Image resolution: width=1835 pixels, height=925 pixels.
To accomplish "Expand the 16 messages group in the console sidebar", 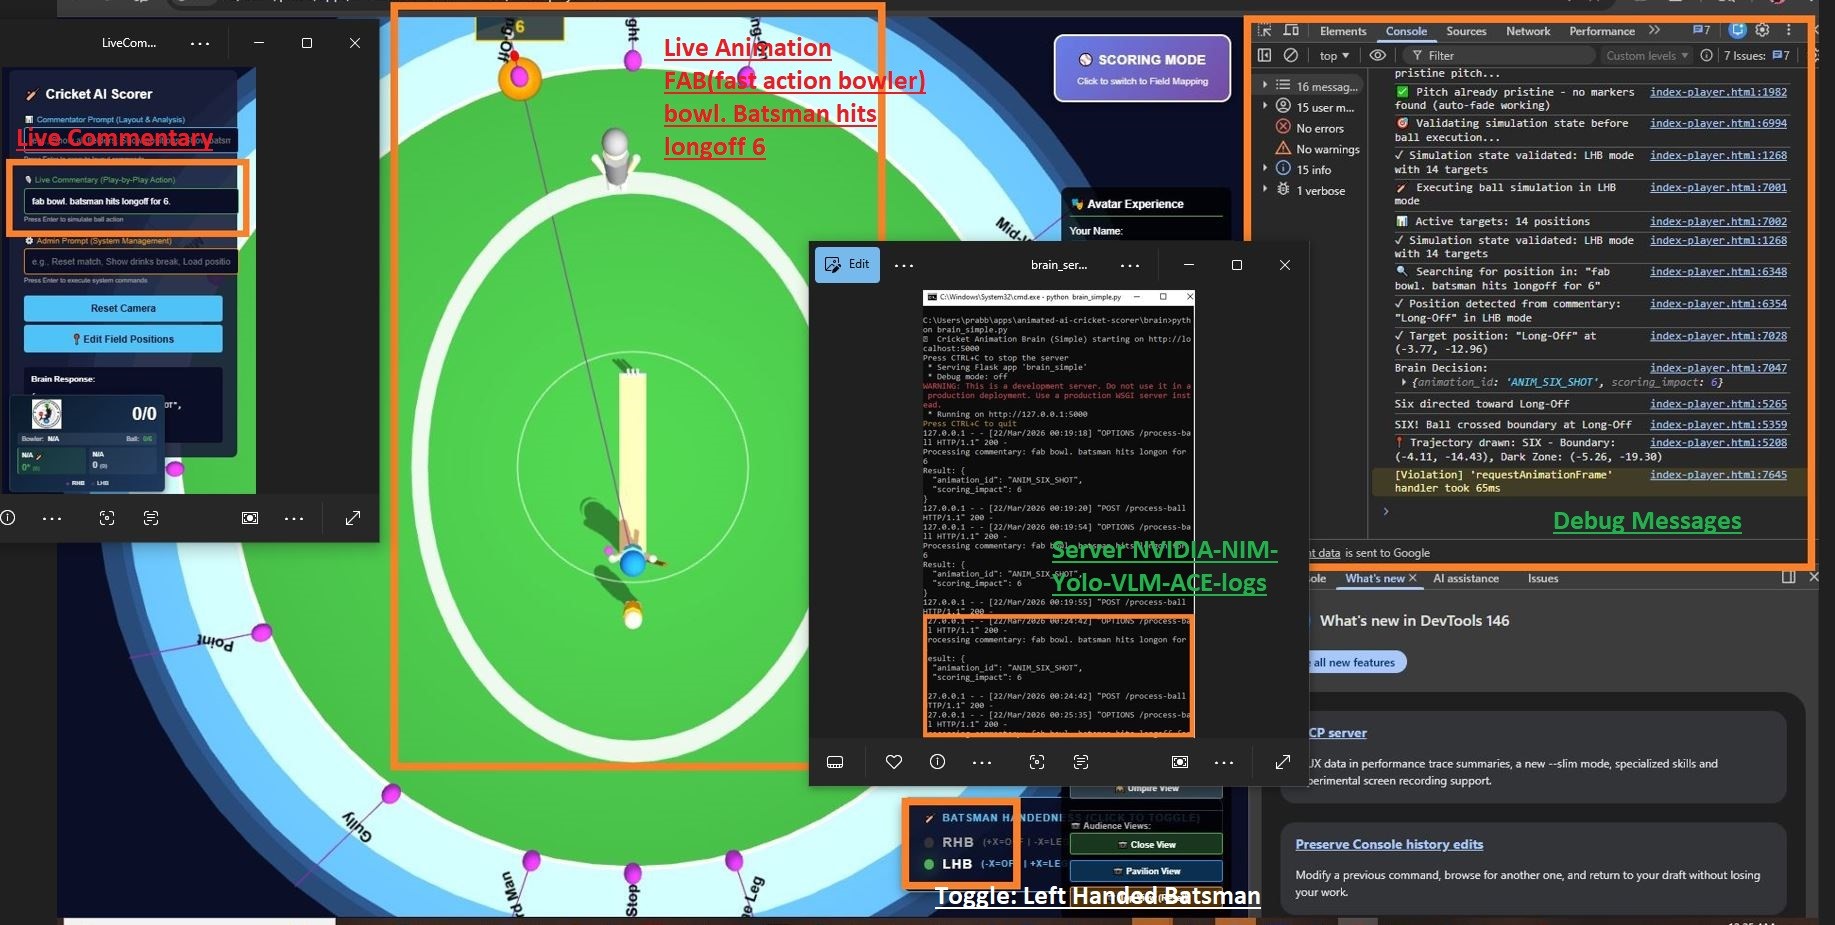I will 1266,86.
